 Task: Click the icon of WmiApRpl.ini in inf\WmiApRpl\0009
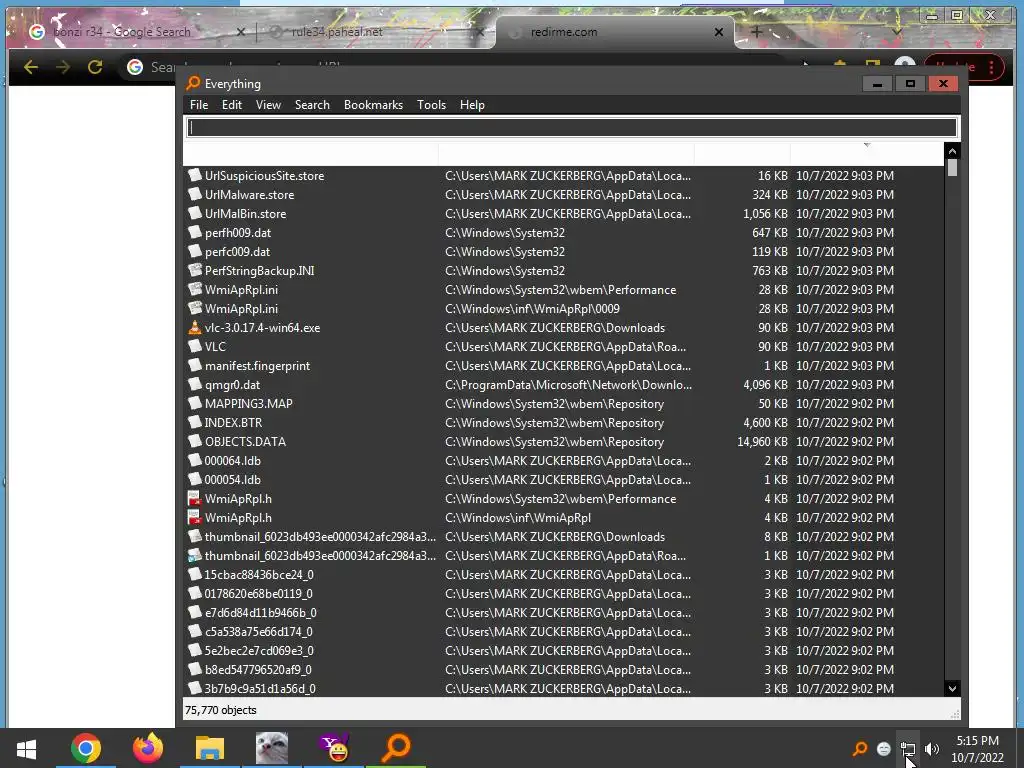[x=195, y=308]
